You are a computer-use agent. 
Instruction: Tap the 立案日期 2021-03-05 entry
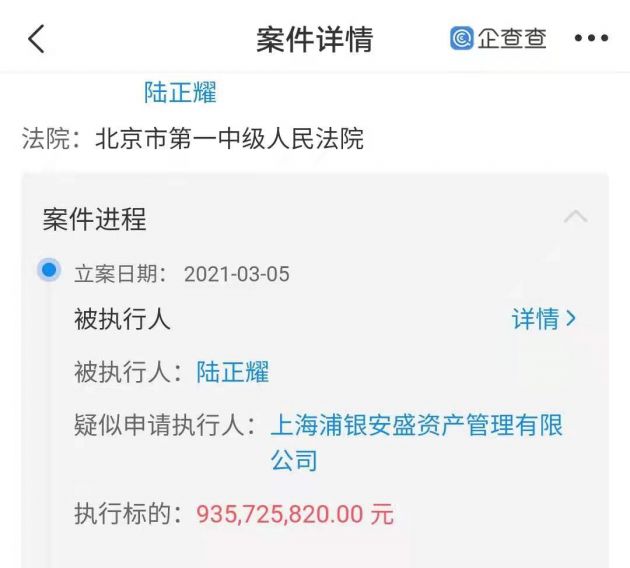coord(182,274)
